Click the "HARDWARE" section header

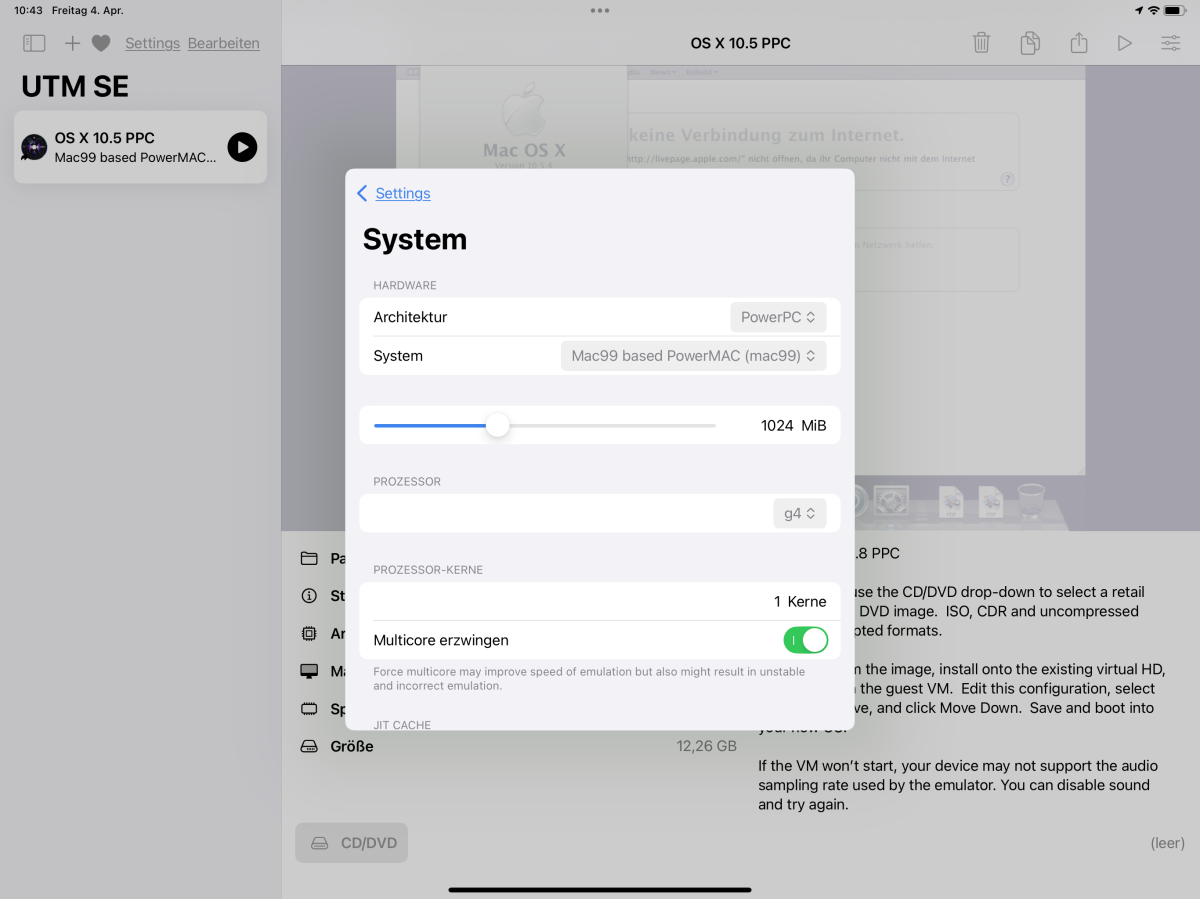click(405, 285)
